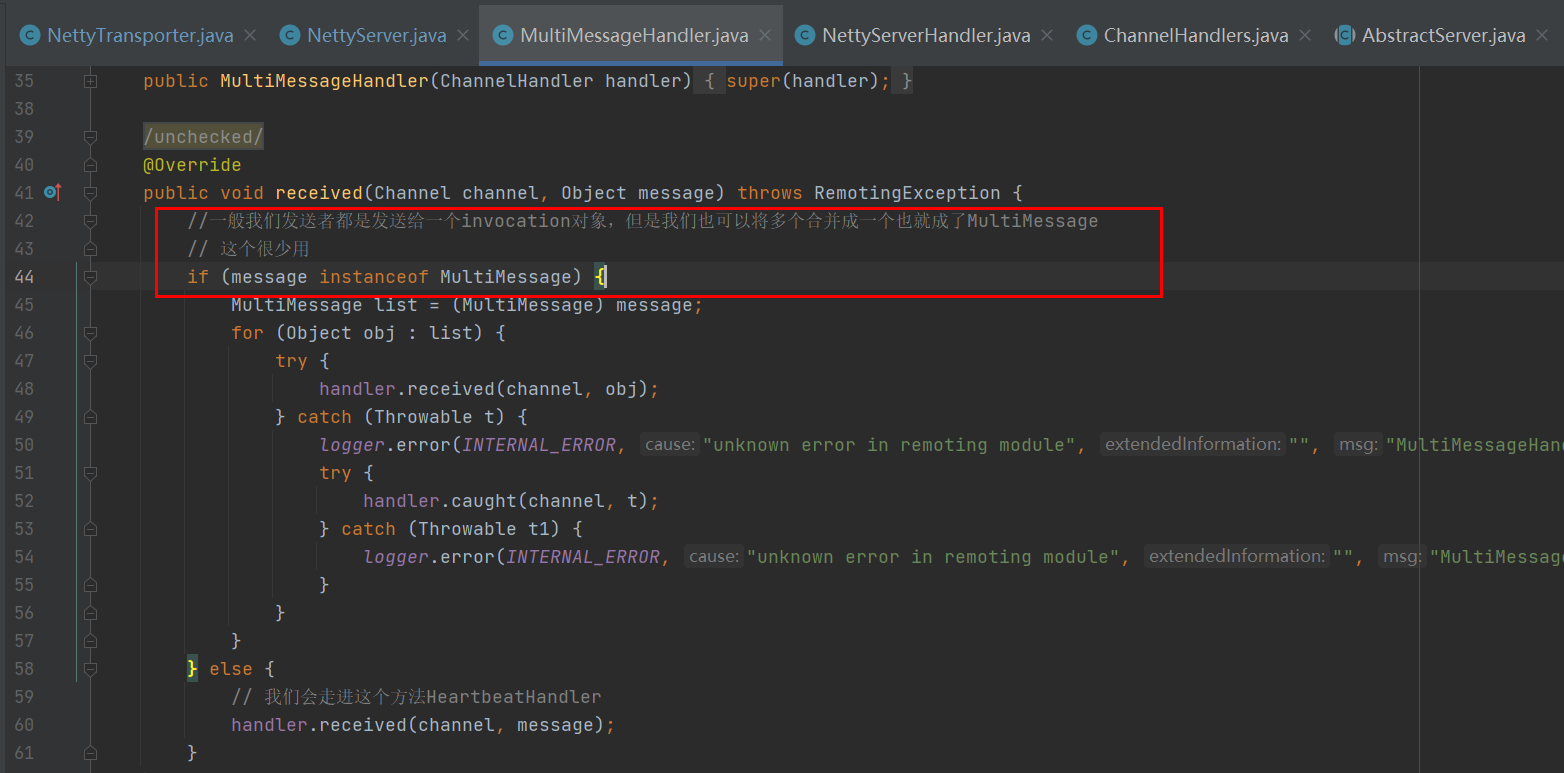Click 'handler.received(channel, obj);' on line 48
The height and width of the screenshot is (773, 1564).
point(489,389)
